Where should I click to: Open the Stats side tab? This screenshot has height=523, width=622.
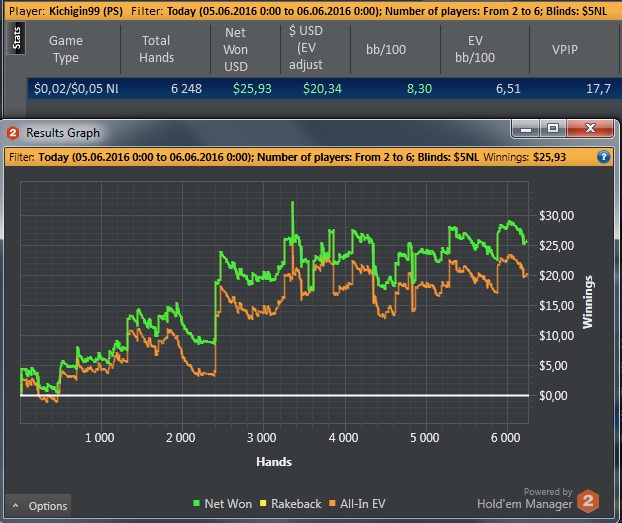pos(16,38)
